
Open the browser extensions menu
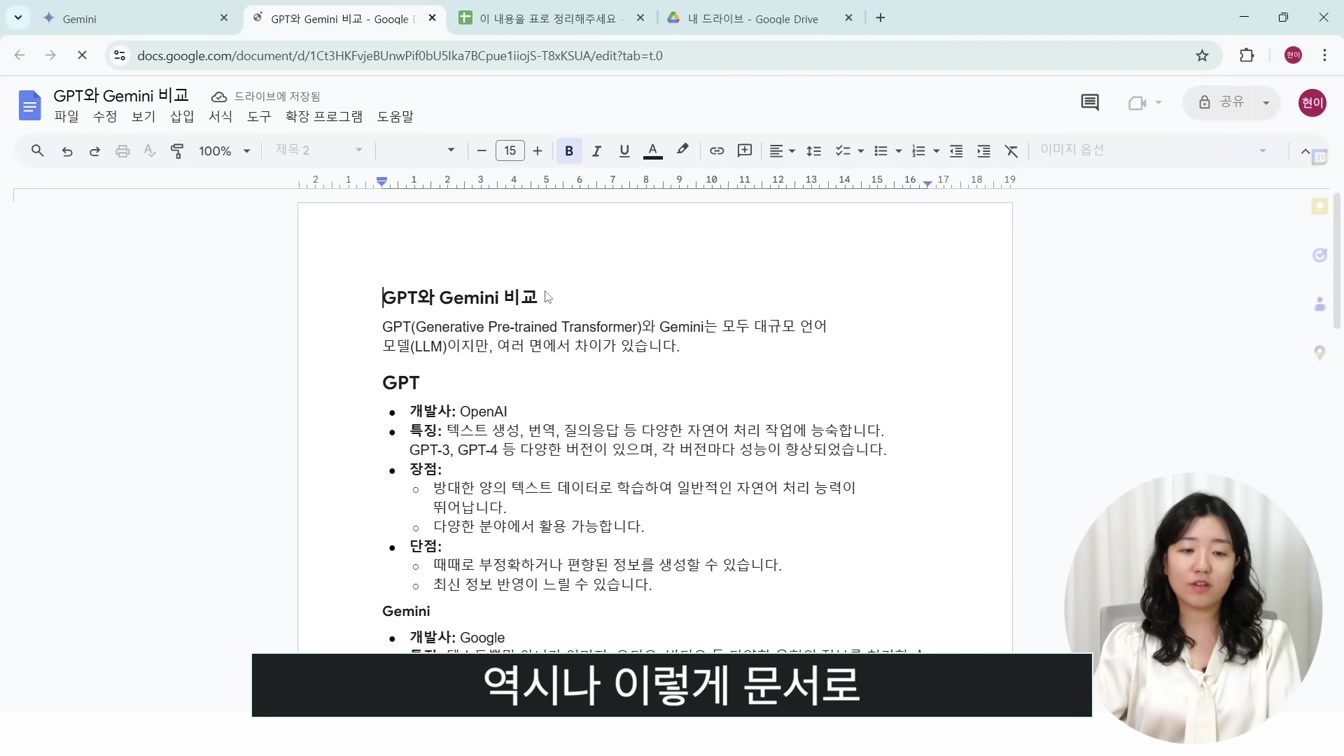click(1247, 56)
